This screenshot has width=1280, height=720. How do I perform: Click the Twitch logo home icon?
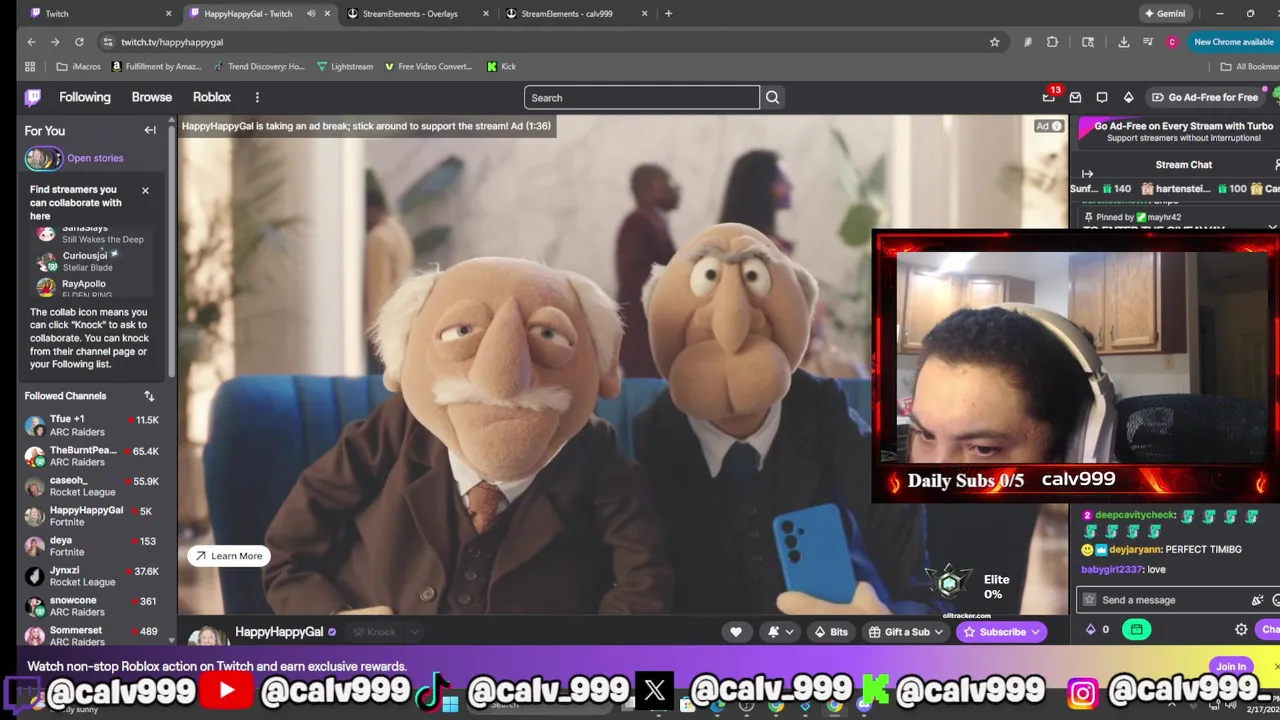pyautogui.click(x=33, y=97)
